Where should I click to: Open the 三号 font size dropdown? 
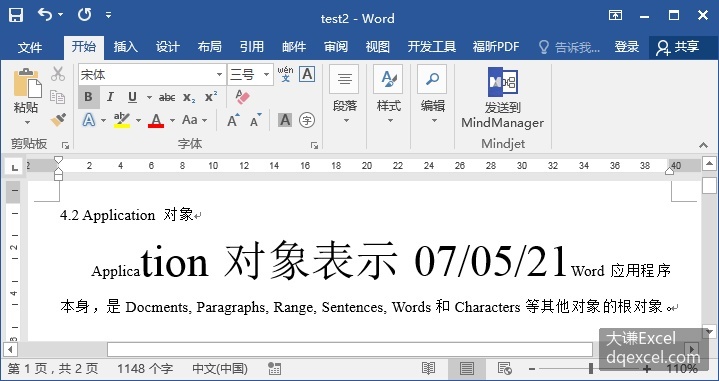(266, 74)
